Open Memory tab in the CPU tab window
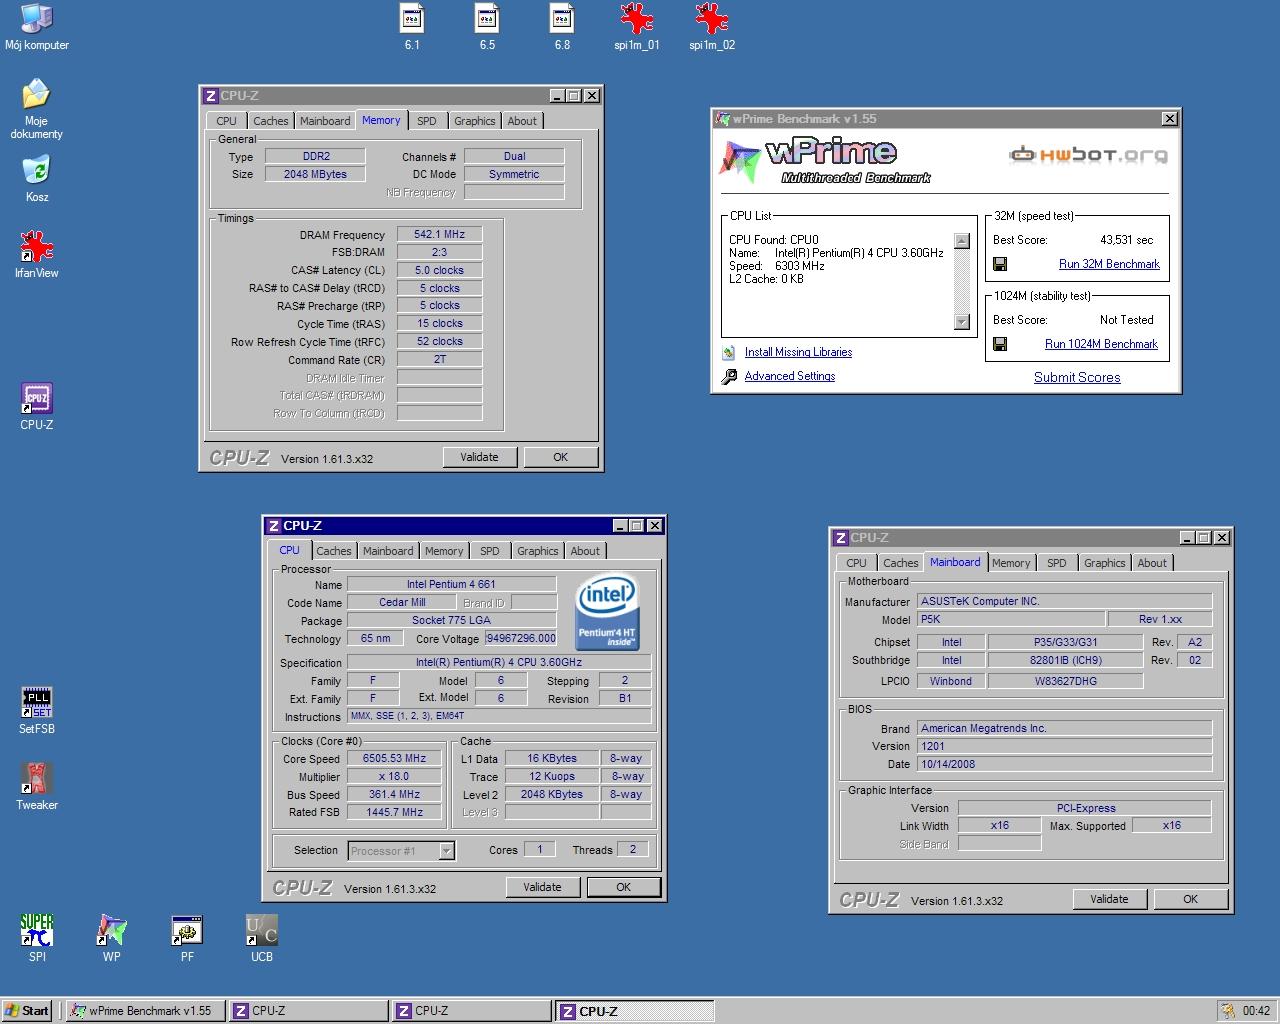The image size is (1280, 1024). tap(444, 551)
